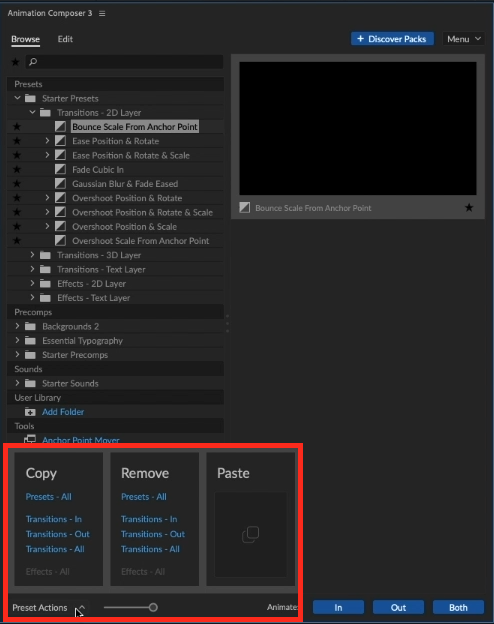494x624 pixels.
Task: Select the Overshoot Position & Rotate preset icon
Action: pyautogui.click(x=61, y=198)
